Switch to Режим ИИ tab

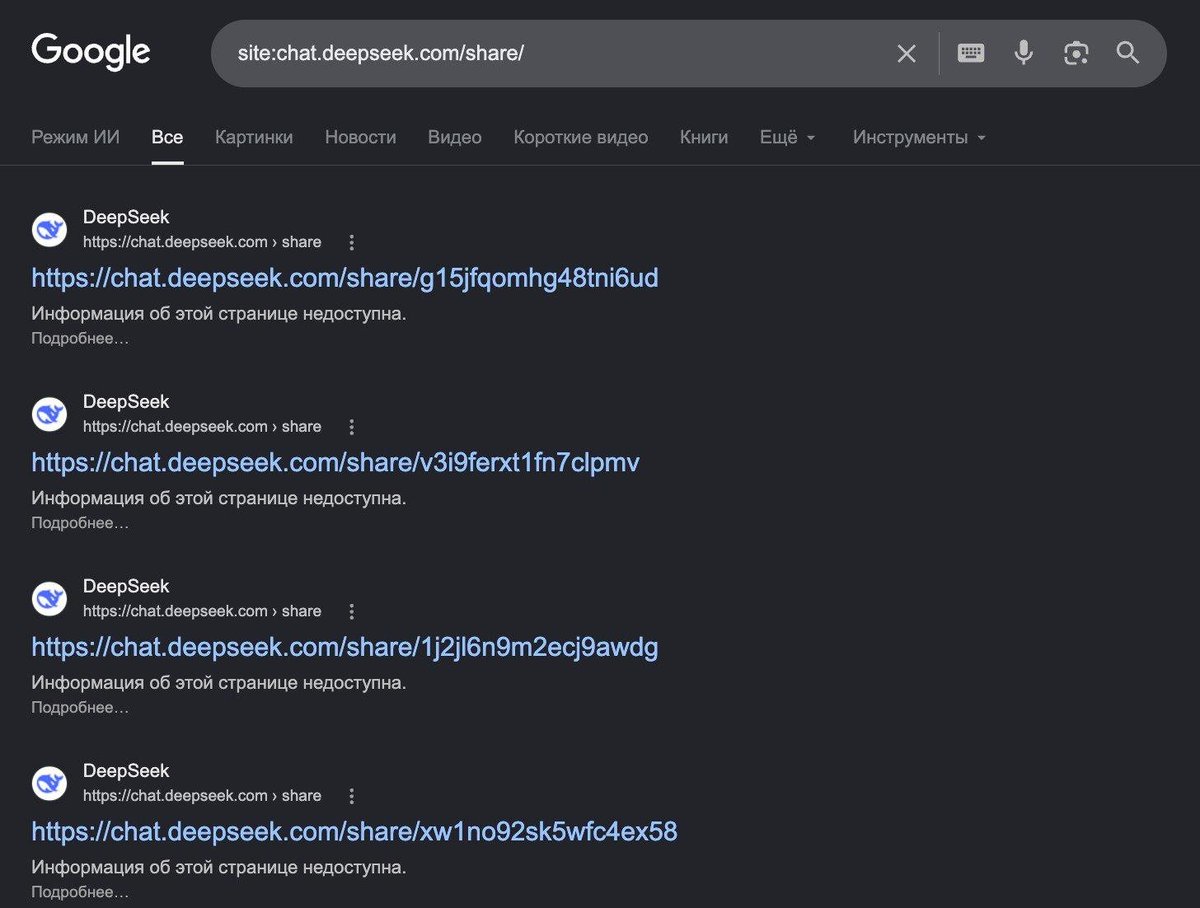[x=75, y=137]
